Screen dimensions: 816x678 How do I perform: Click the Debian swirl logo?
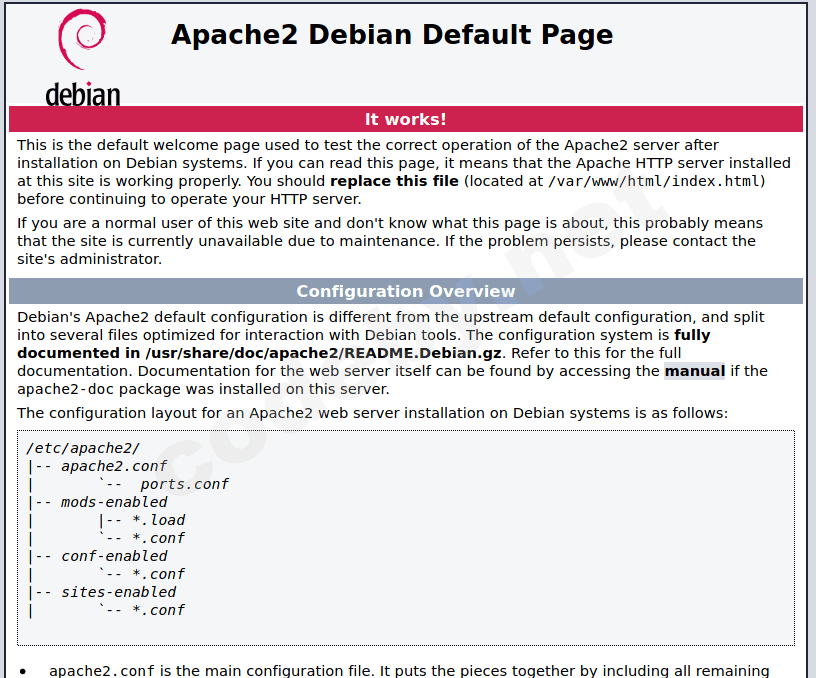point(82,40)
